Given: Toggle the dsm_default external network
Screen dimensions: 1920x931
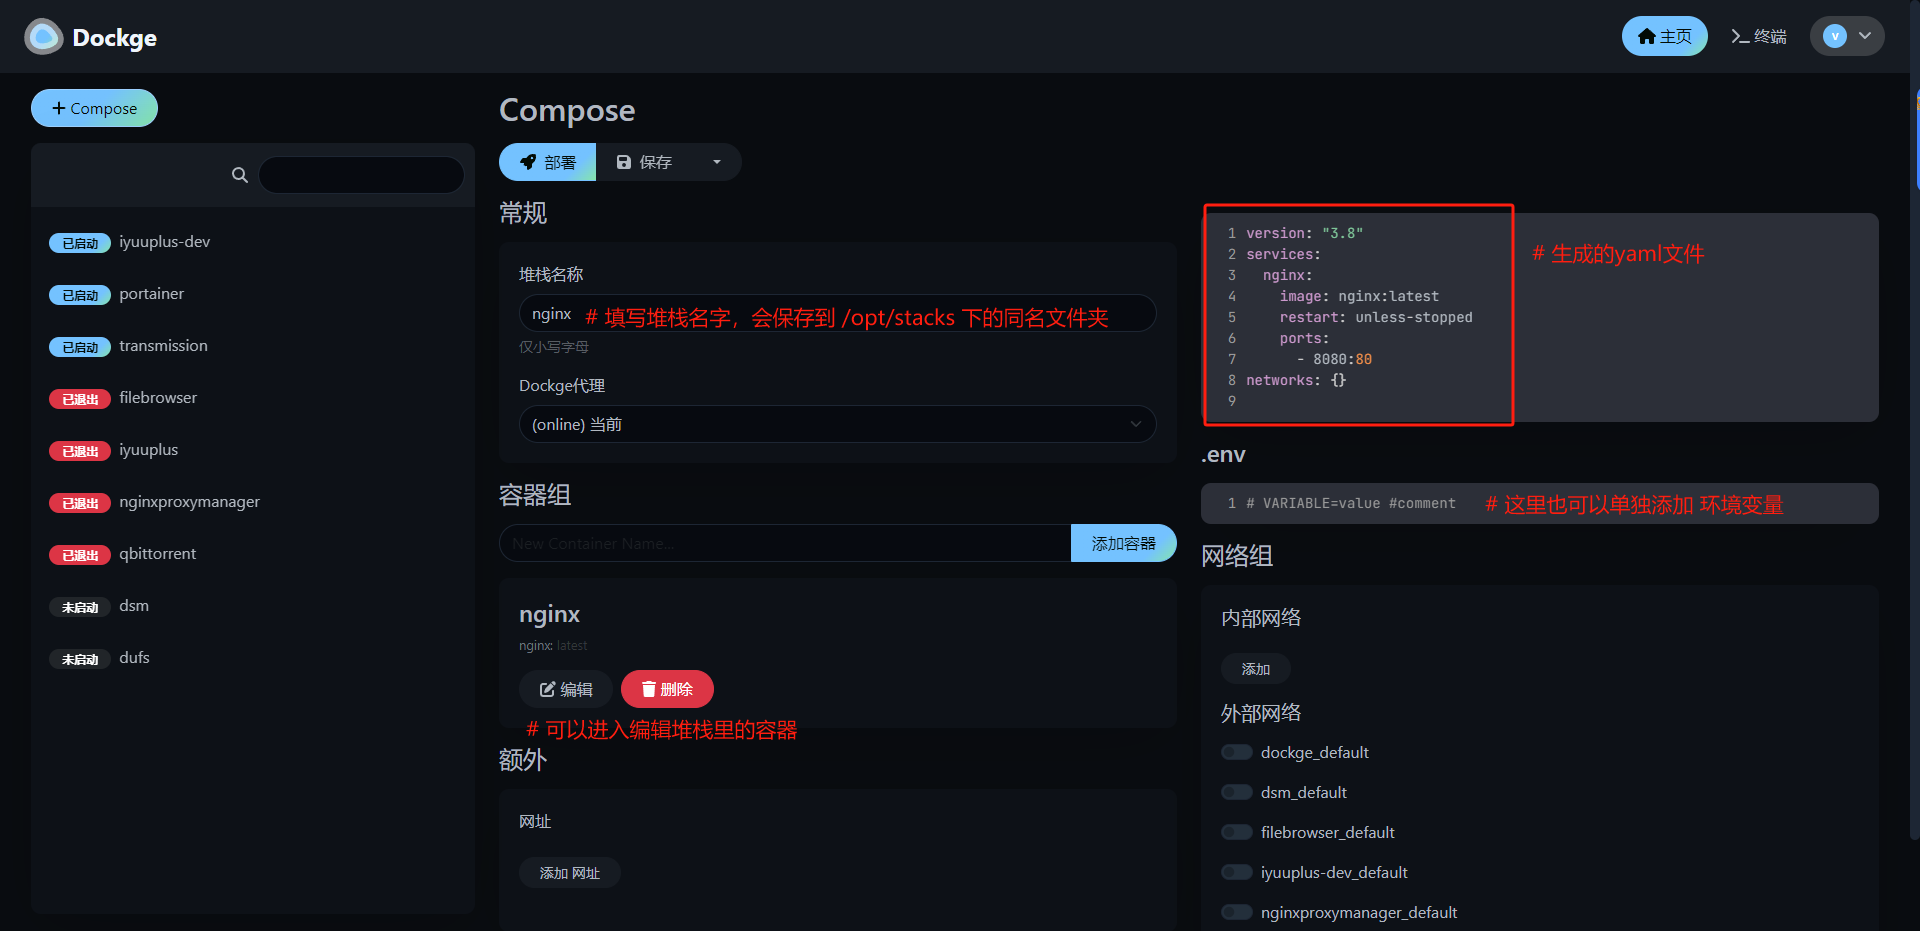Looking at the screenshot, I should pos(1236,792).
